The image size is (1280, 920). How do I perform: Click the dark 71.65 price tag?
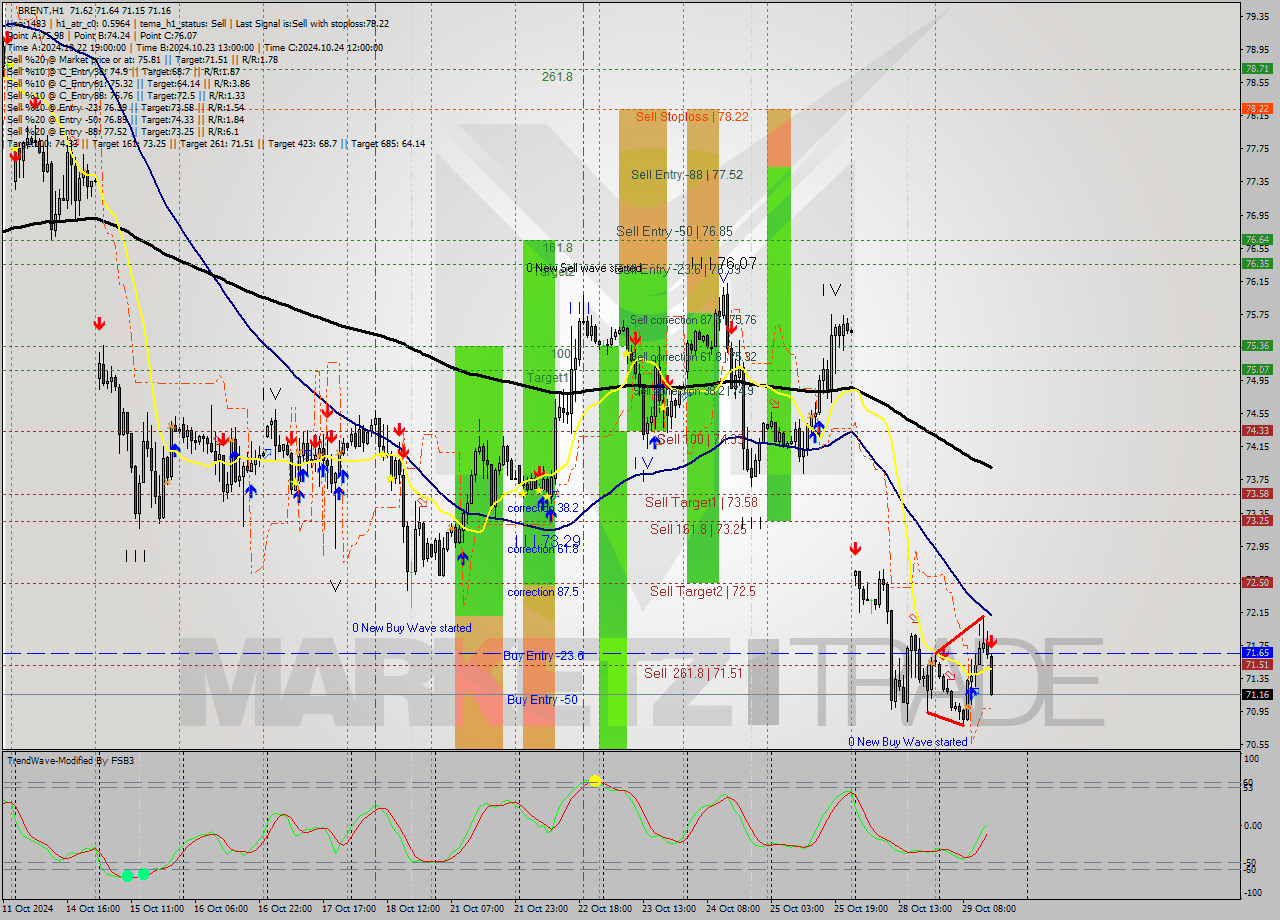click(1256, 652)
